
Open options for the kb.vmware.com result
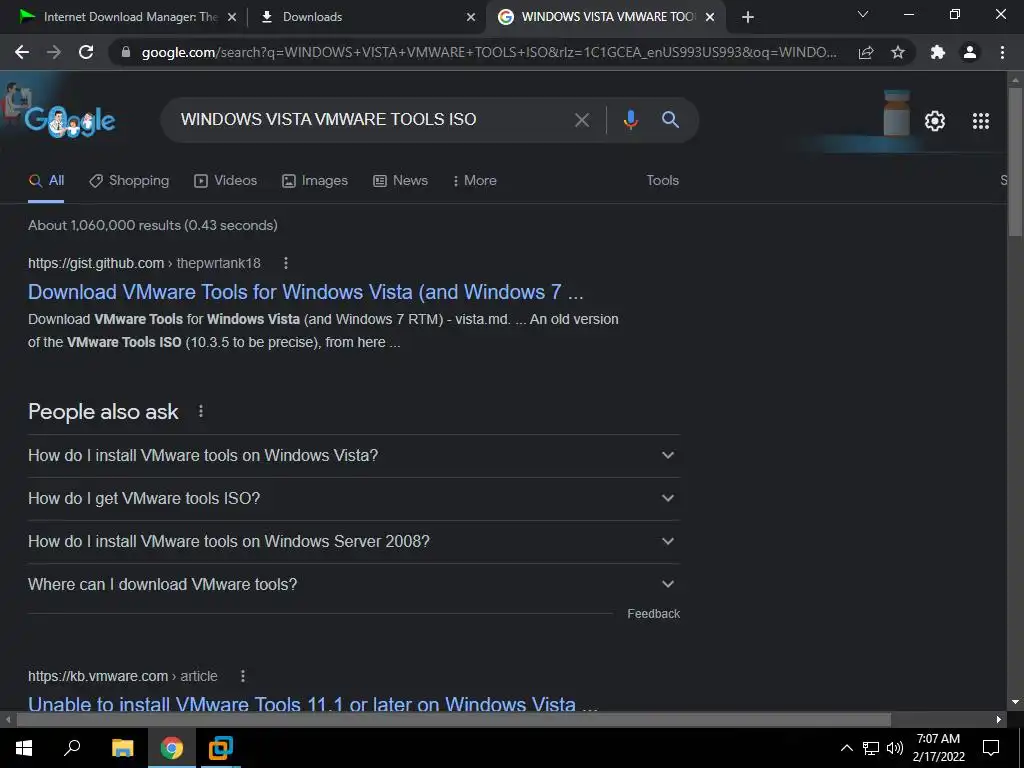coord(242,676)
